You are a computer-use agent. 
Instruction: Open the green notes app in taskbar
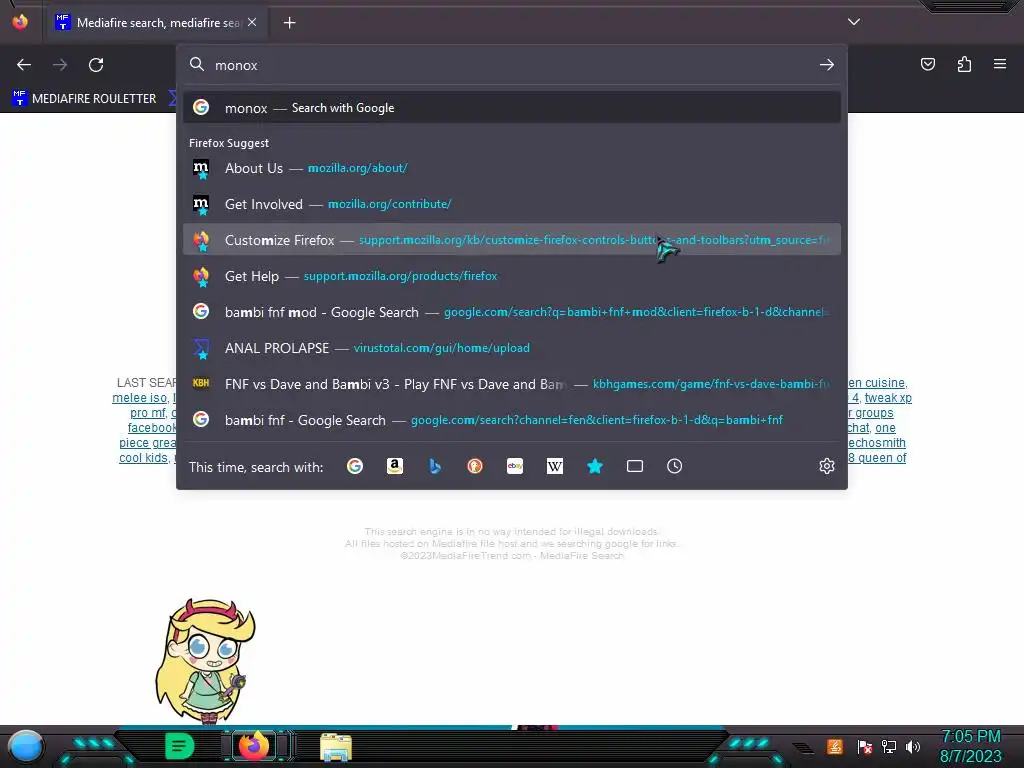(180, 746)
